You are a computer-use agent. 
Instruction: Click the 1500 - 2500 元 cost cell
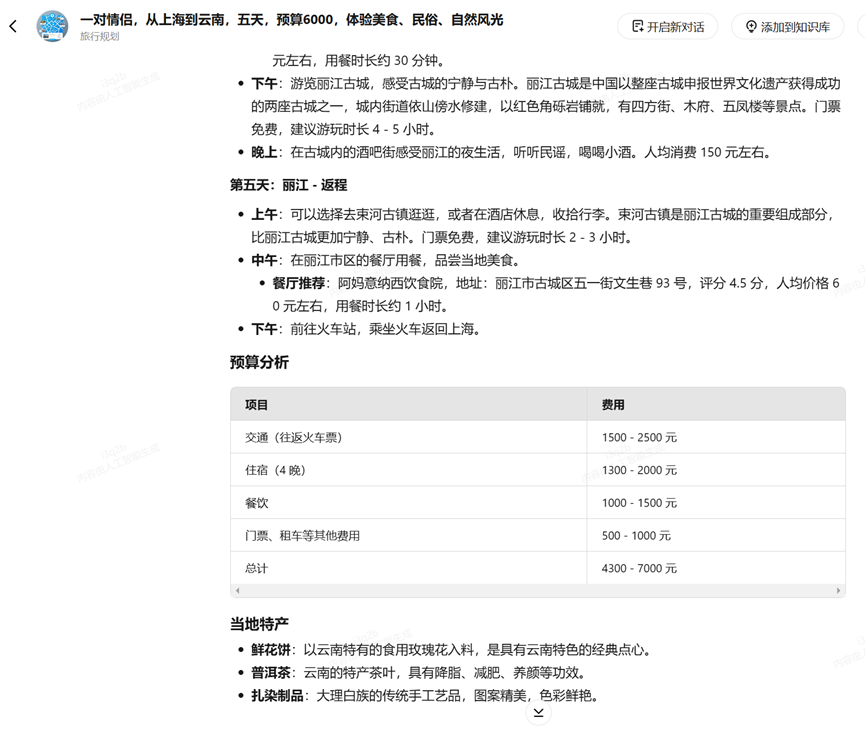716,438
